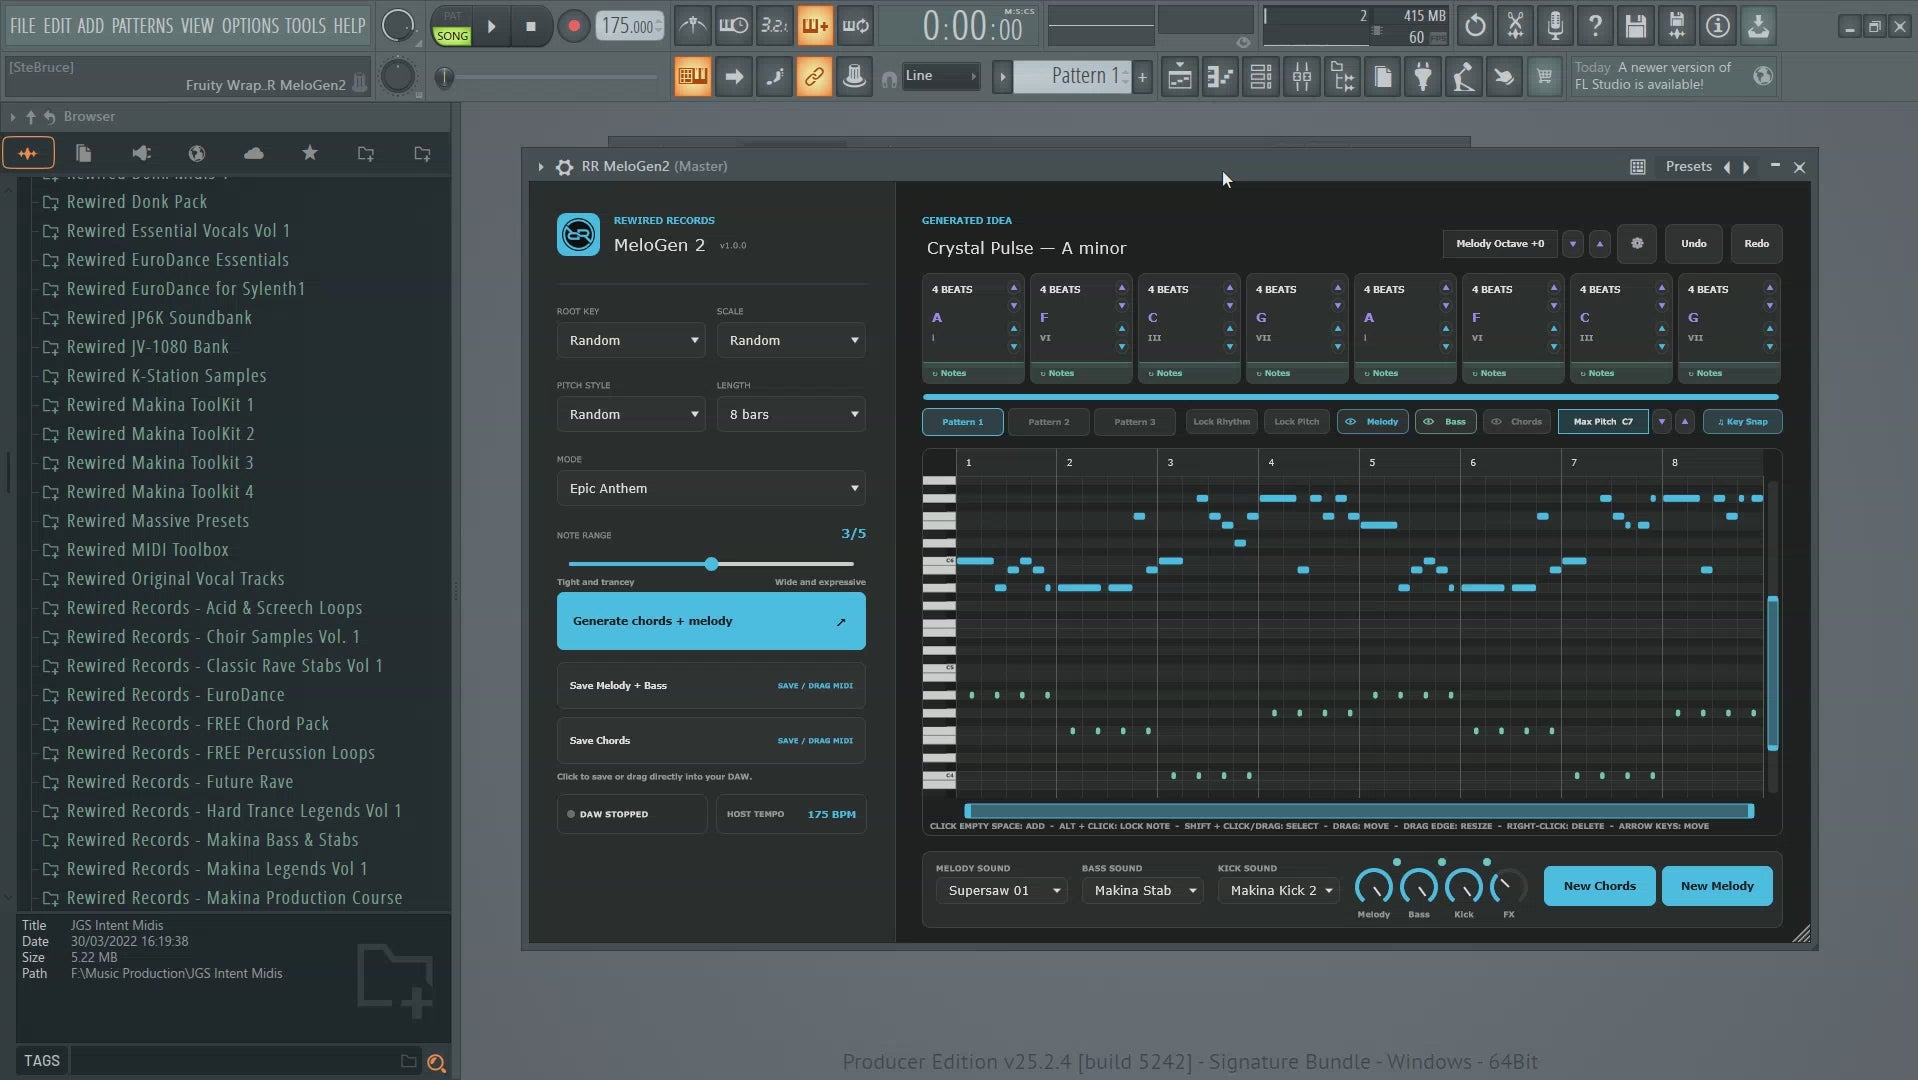The width and height of the screenshot is (1918, 1080).
Task: Click the browser tag search icon
Action: (436, 1062)
